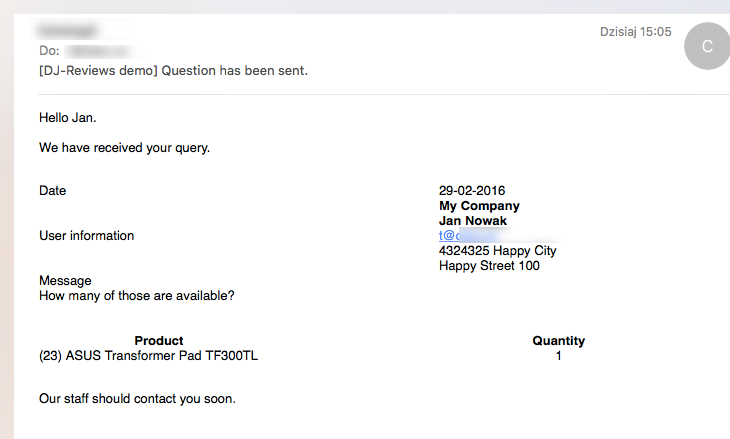This screenshot has width=730, height=439.
Task: Click the sender avatar circle with letter C
Action: point(707,46)
